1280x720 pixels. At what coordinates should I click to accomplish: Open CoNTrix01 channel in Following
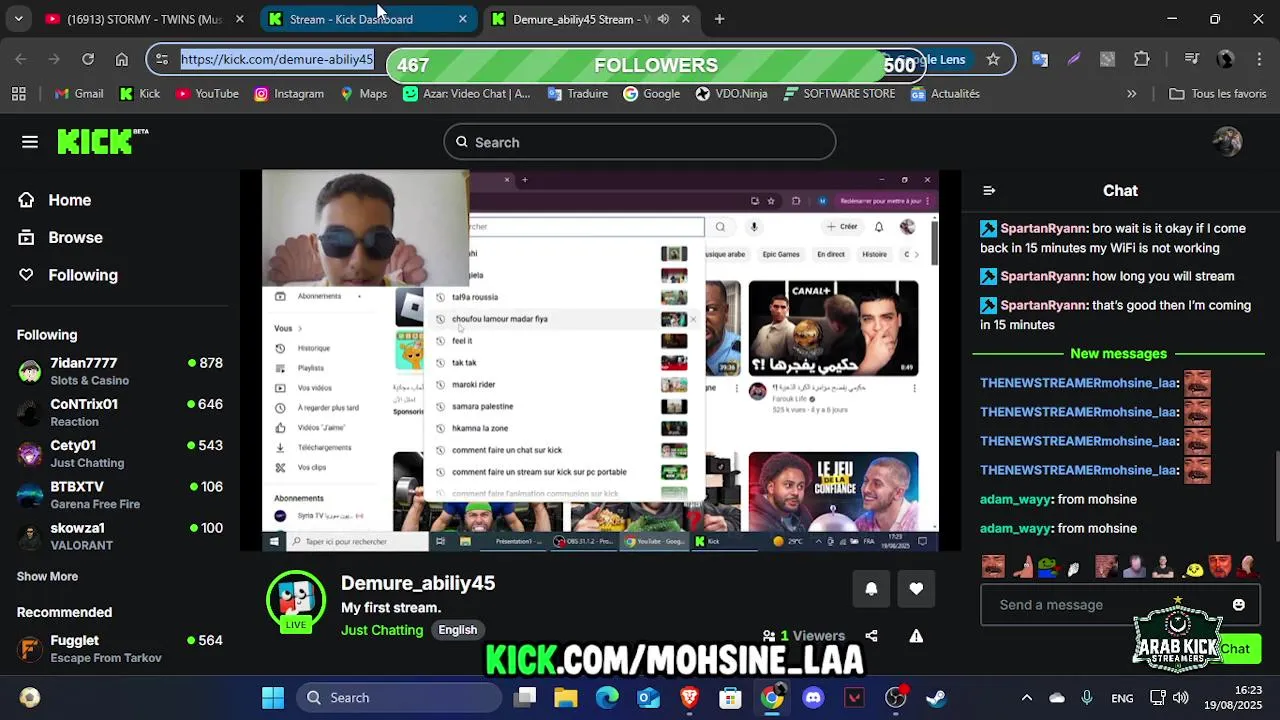120,412
